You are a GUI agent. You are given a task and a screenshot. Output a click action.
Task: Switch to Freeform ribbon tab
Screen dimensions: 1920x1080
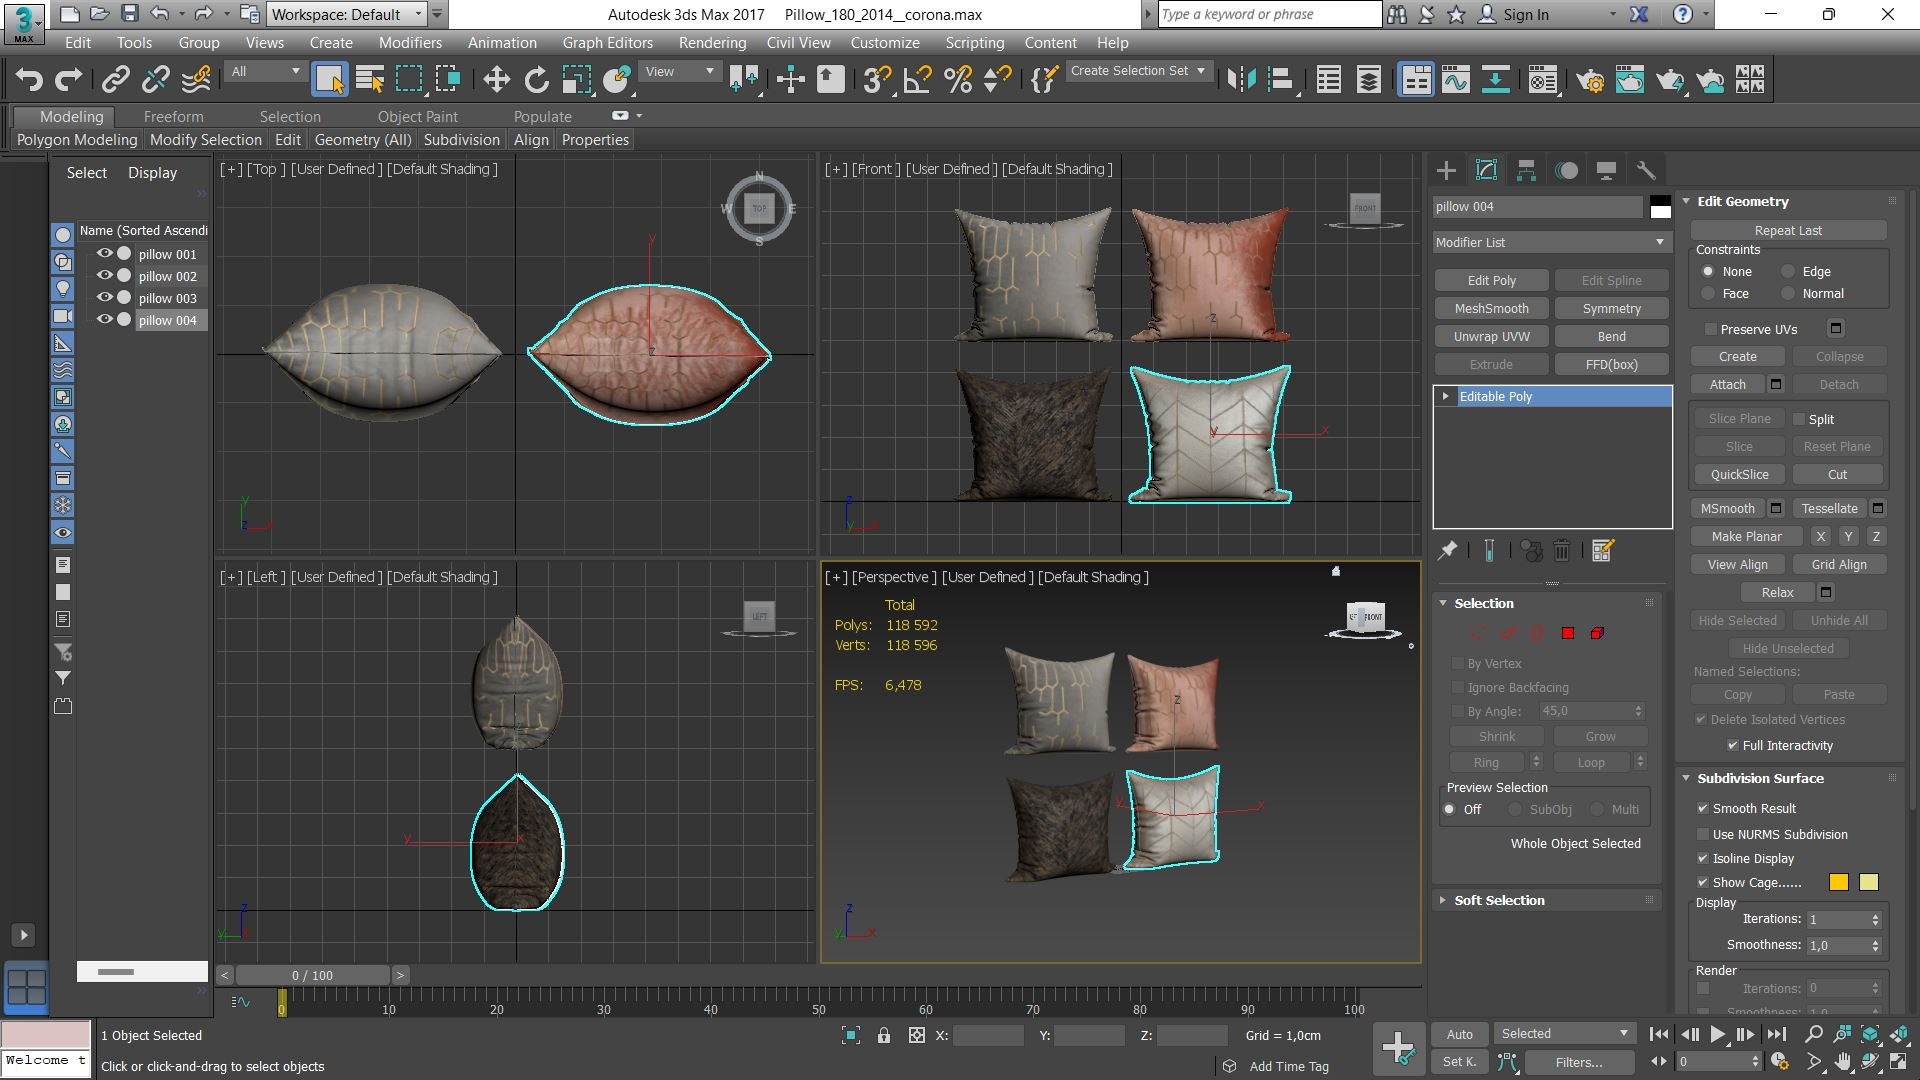173,117
